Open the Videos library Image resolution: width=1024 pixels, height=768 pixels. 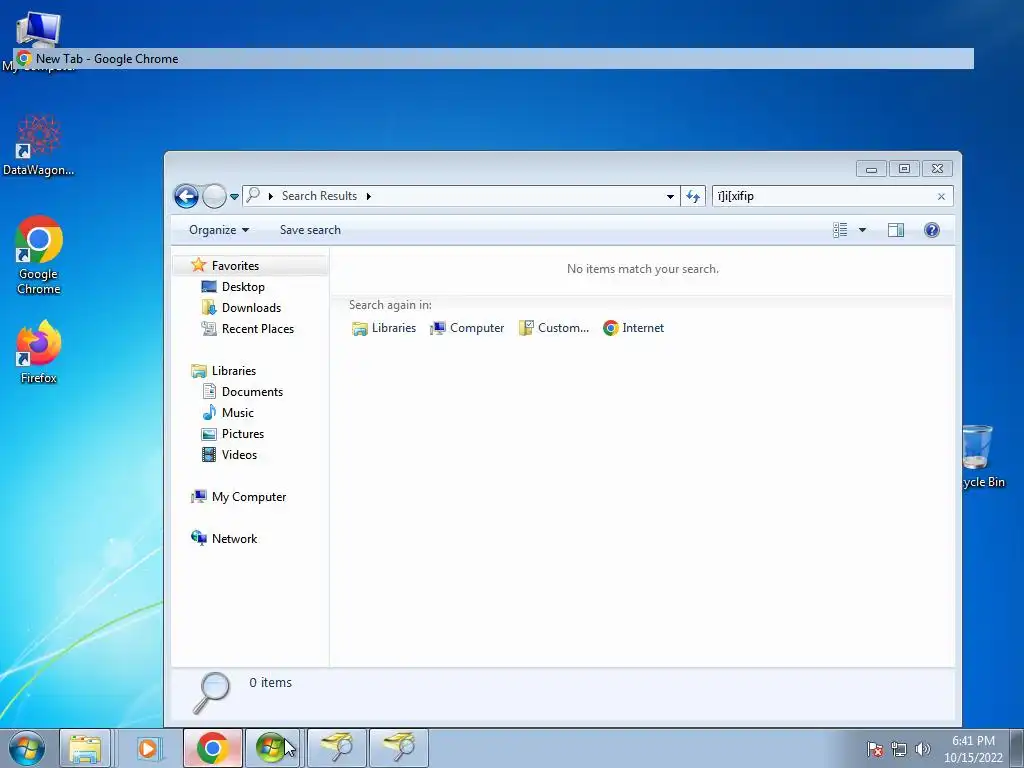tap(239, 455)
